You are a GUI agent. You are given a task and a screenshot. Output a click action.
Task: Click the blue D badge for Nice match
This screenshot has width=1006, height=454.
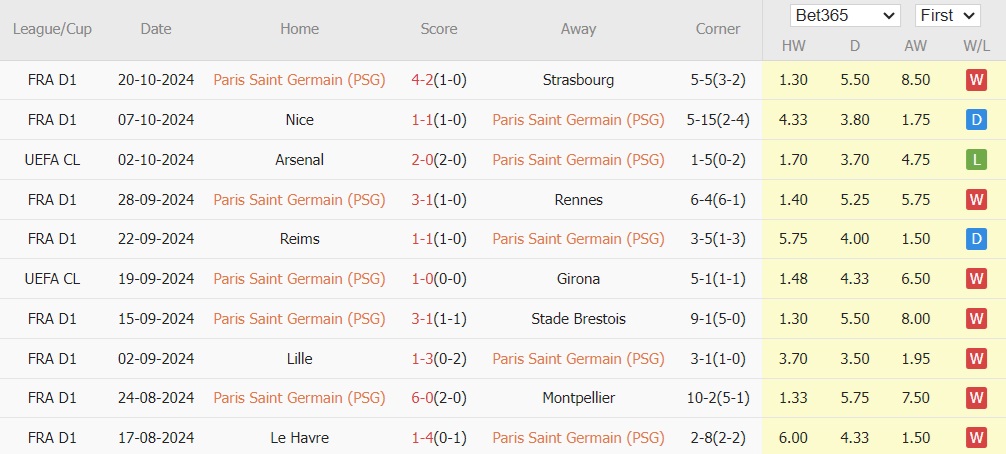tap(976, 120)
